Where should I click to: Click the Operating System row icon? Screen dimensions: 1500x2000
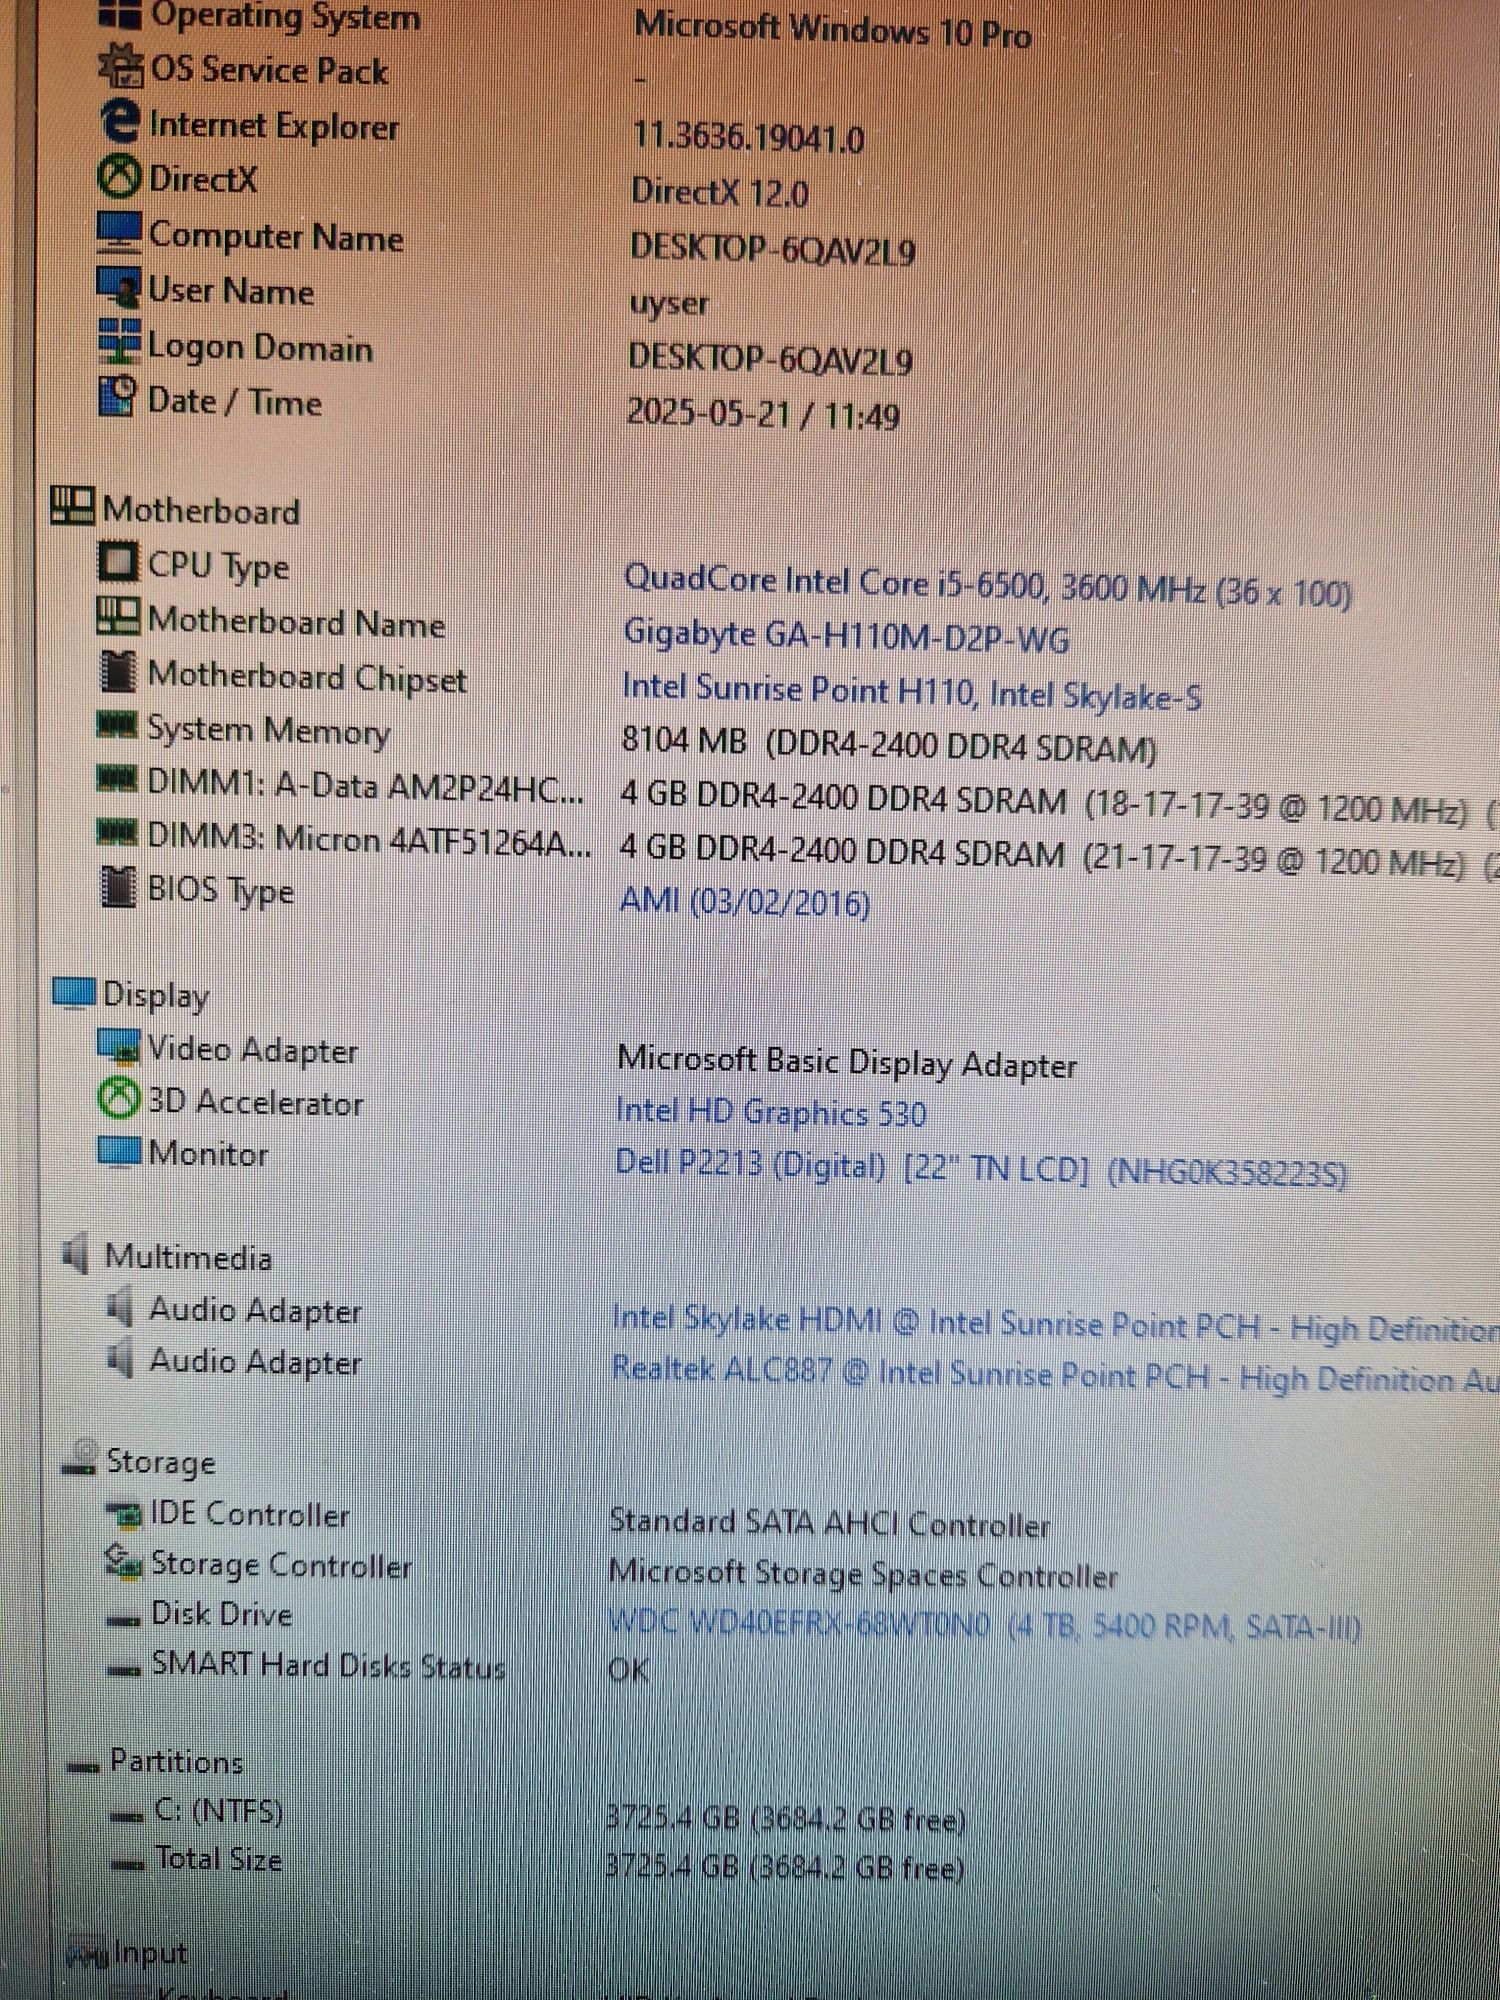pyautogui.click(x=120, y=14)
